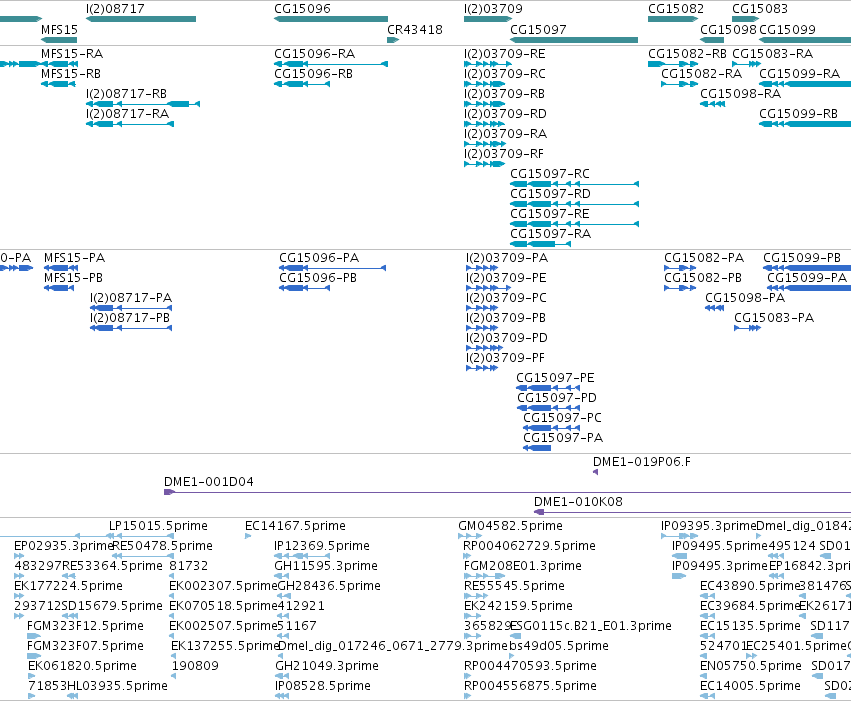Select transcript CG15097-RE
This screenshot has width=851, height=701.
(x=575, y=225)
